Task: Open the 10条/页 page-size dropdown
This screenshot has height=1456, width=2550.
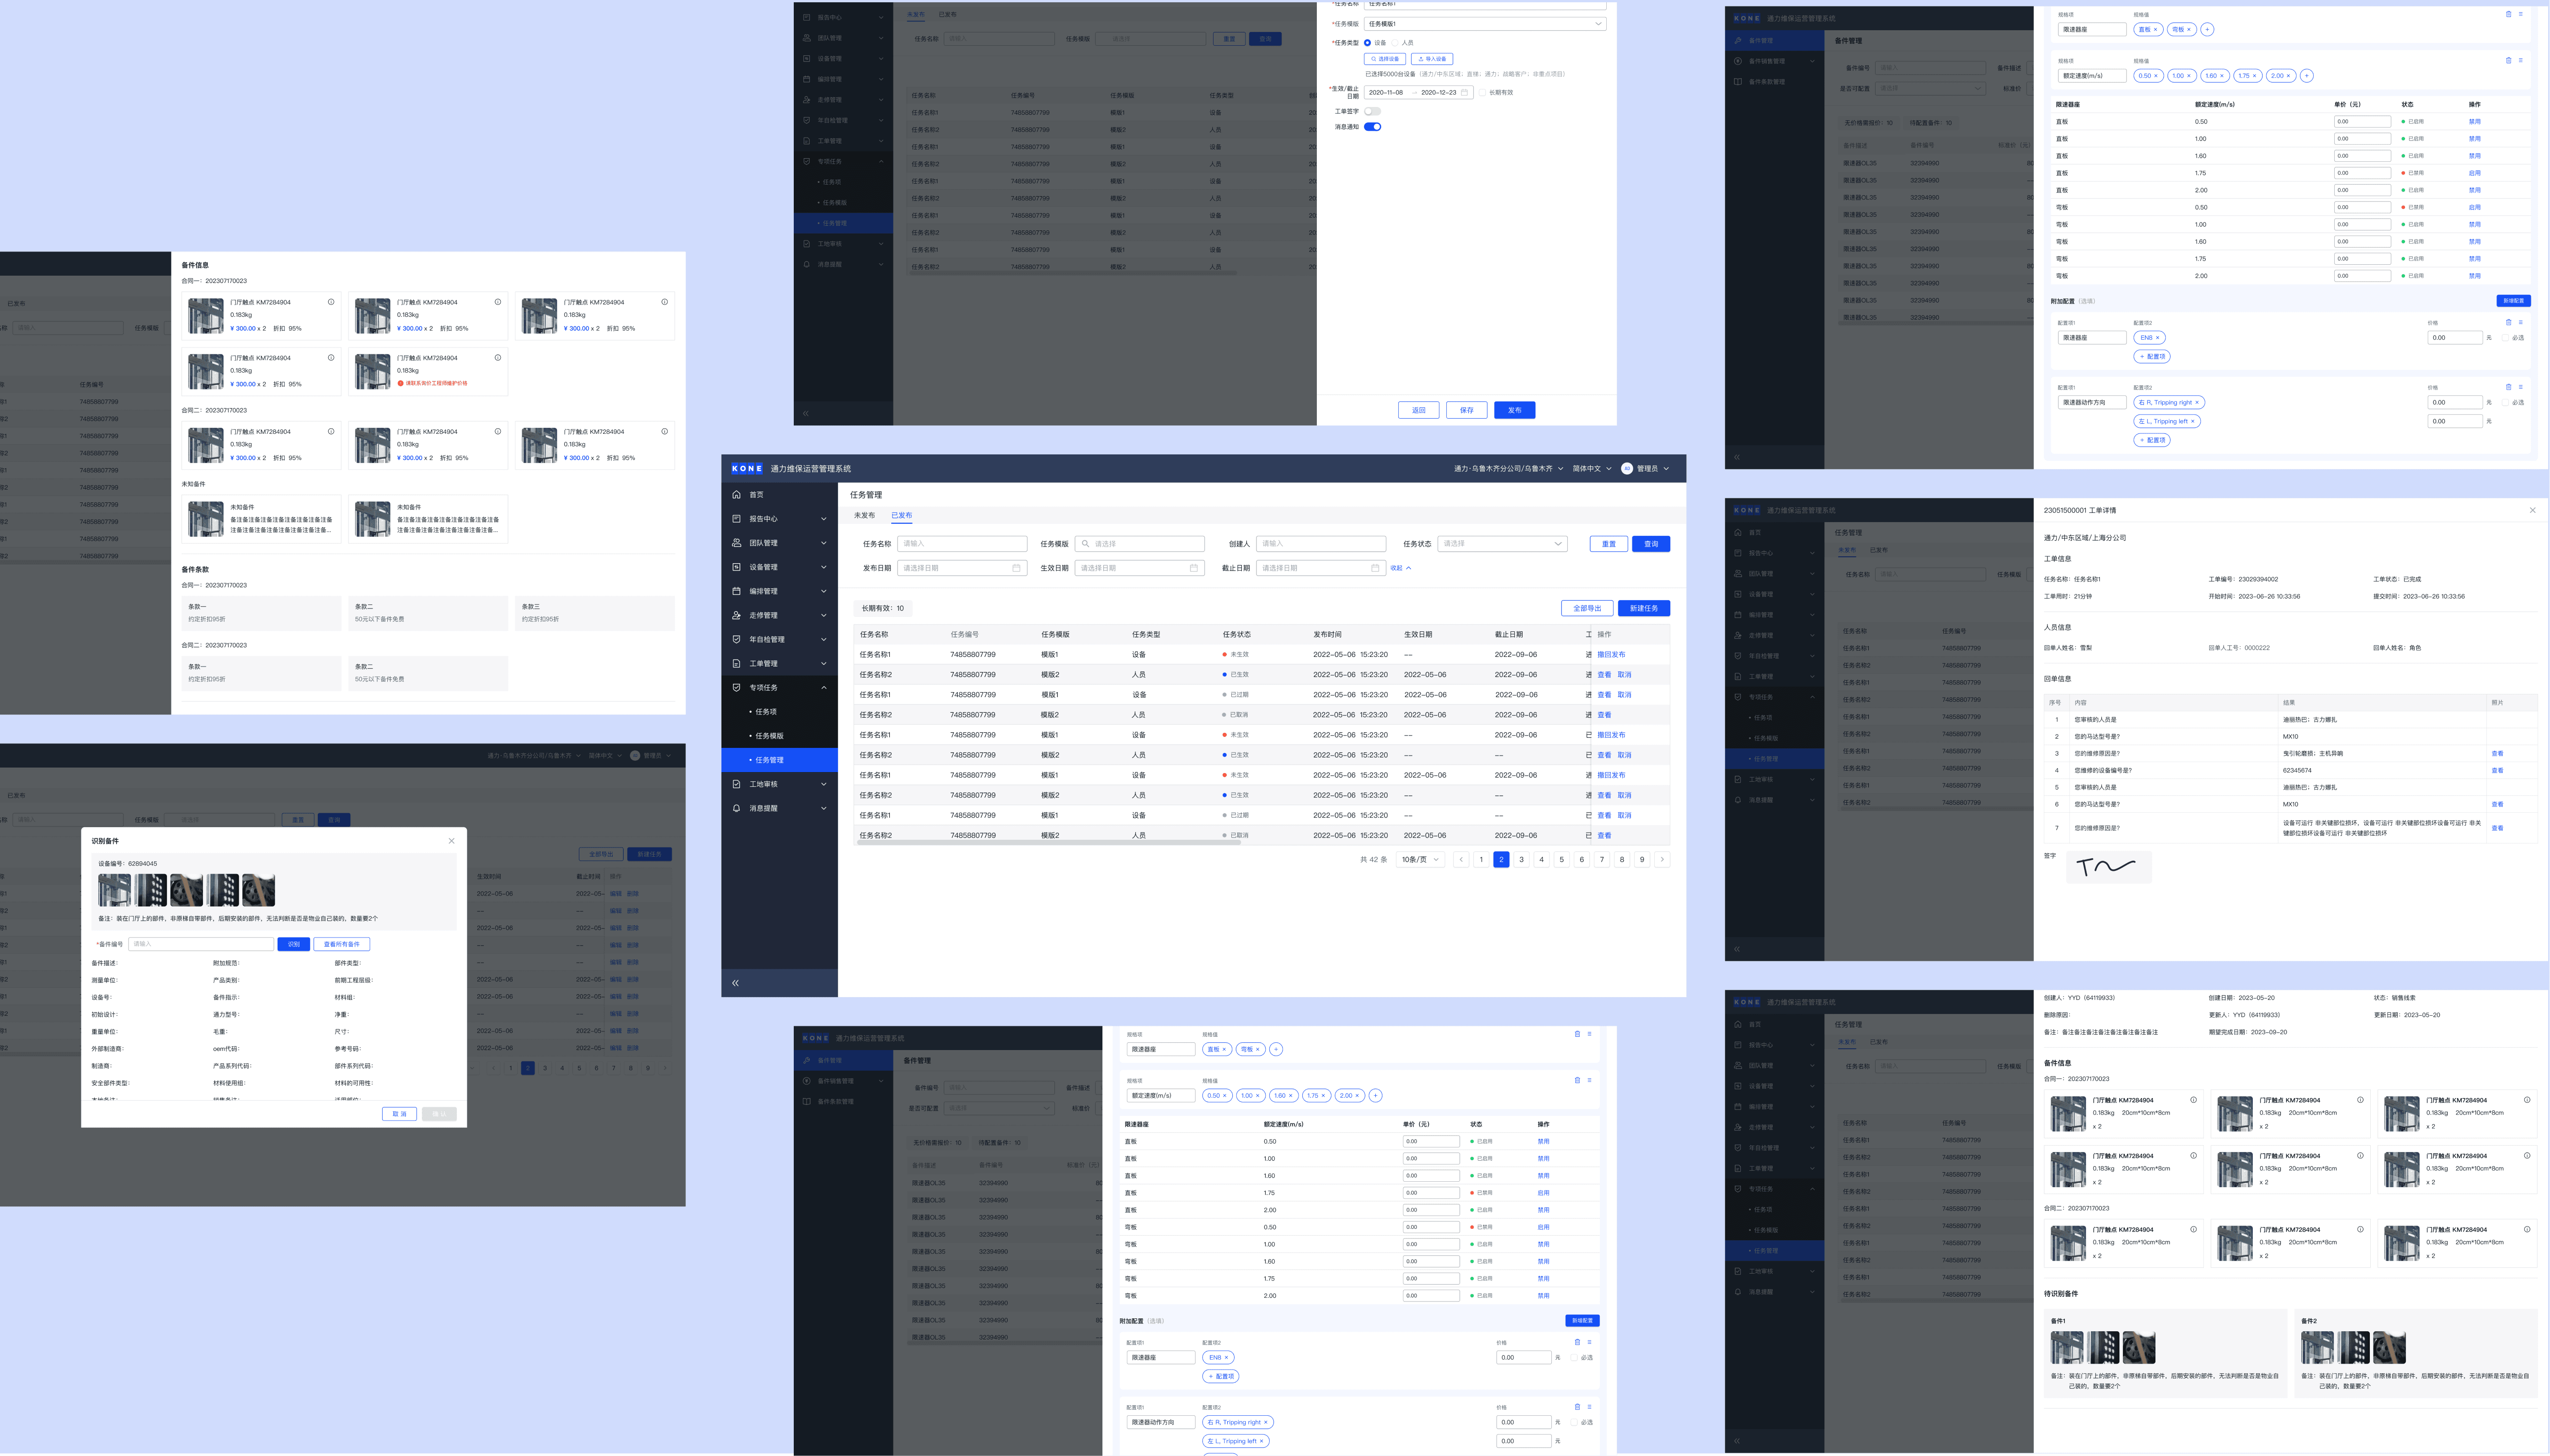Action: click(x=1420, y=859)
